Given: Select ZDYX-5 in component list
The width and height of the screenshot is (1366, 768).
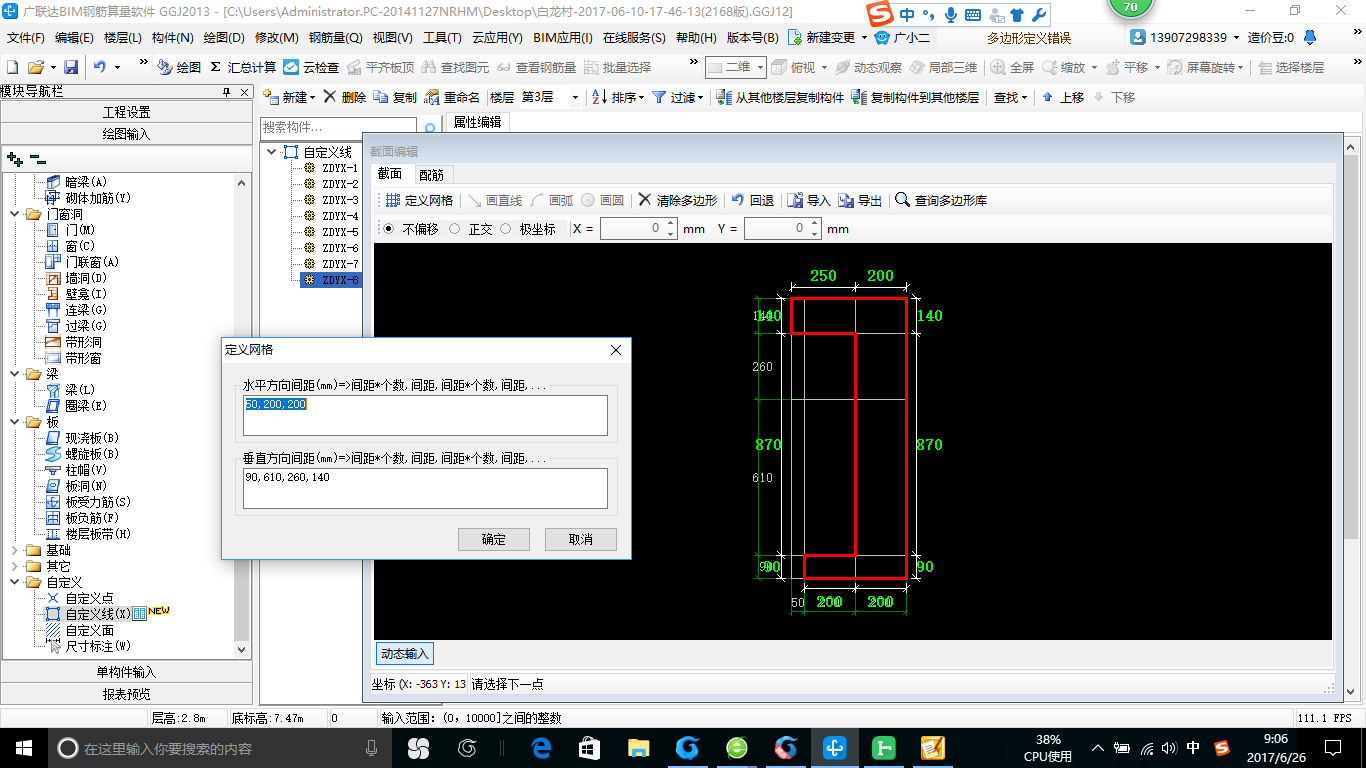Looking at the screenshot, I should [x=340, y=232].
